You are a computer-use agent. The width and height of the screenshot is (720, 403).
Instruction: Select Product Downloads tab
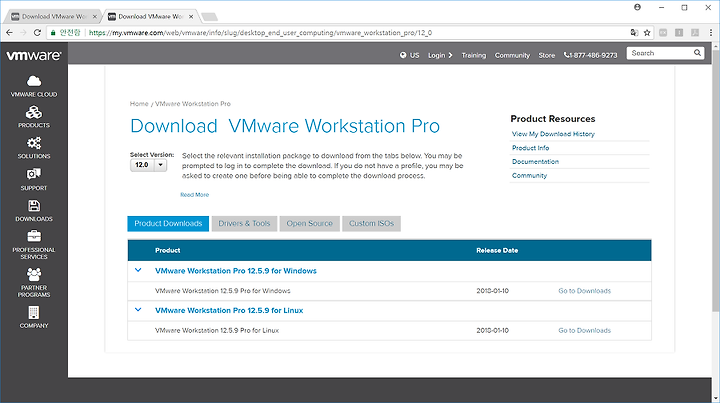click(x=168, y=224)
